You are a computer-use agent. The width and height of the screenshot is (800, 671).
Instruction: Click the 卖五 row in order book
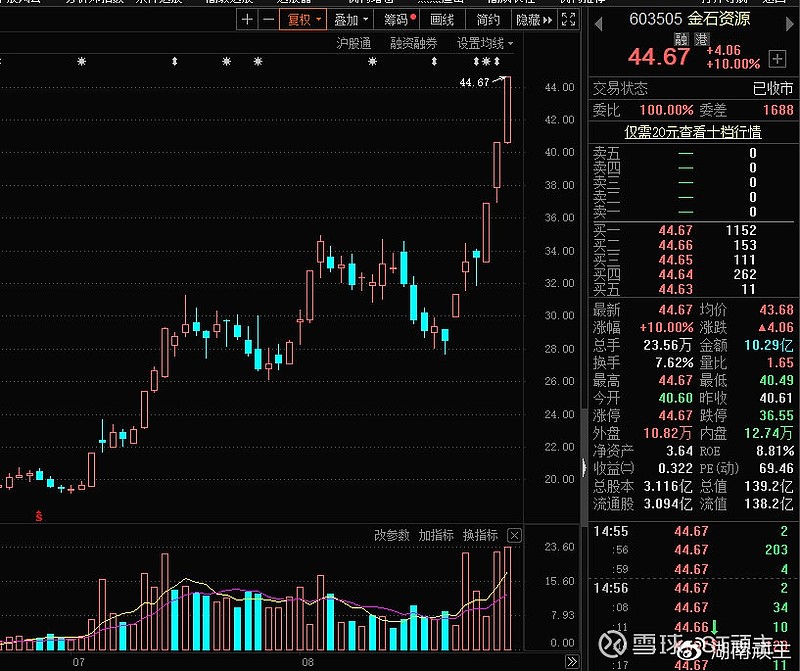tap(692, 153)
